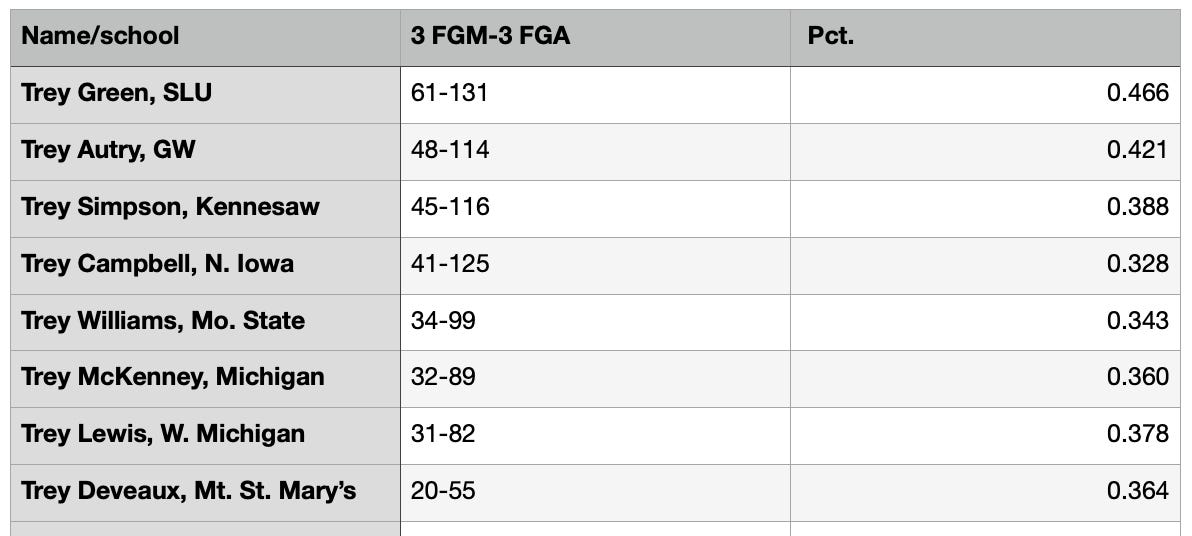Select the Trey Campbell, N. Iowa cell
The width and height of the screenshot is (1192, 536).
(x=205, y=266)
